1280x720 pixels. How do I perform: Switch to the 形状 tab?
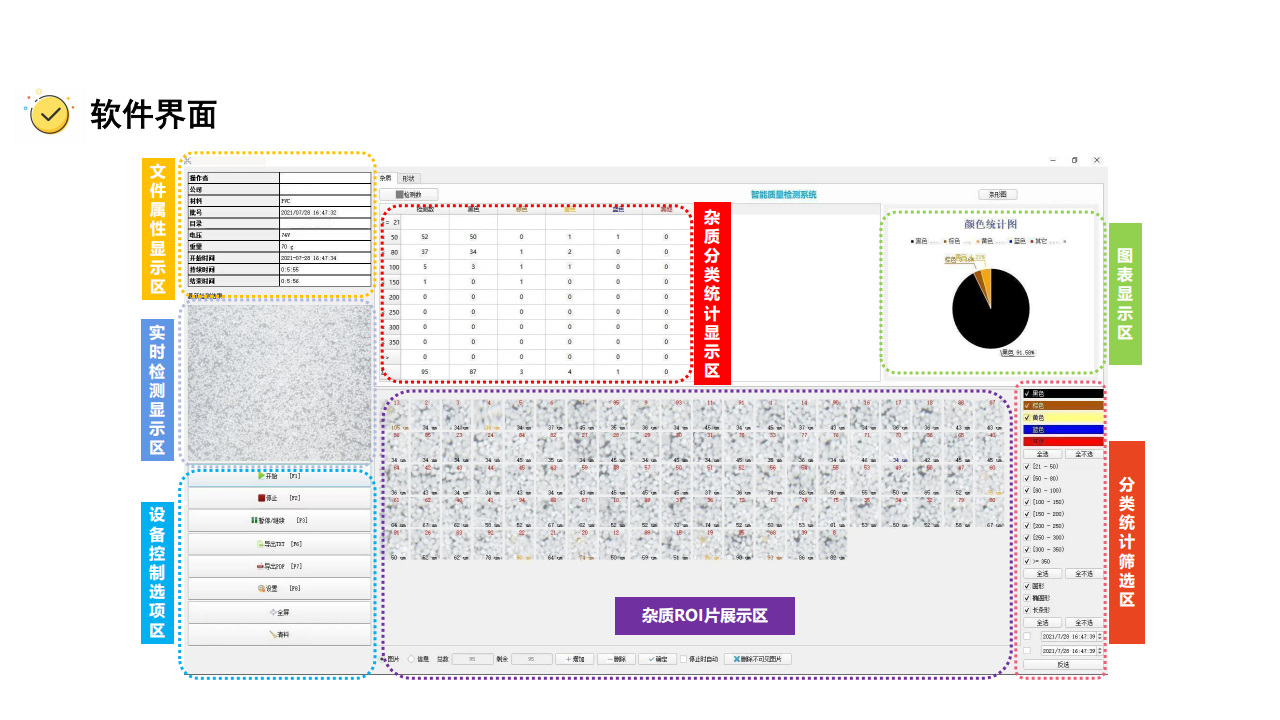[408, 178]
